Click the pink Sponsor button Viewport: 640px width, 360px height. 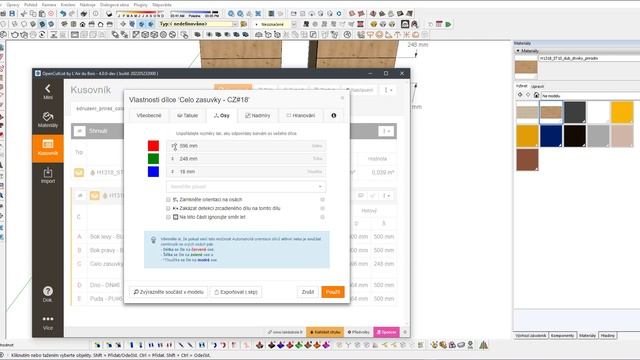coord(386,332)
